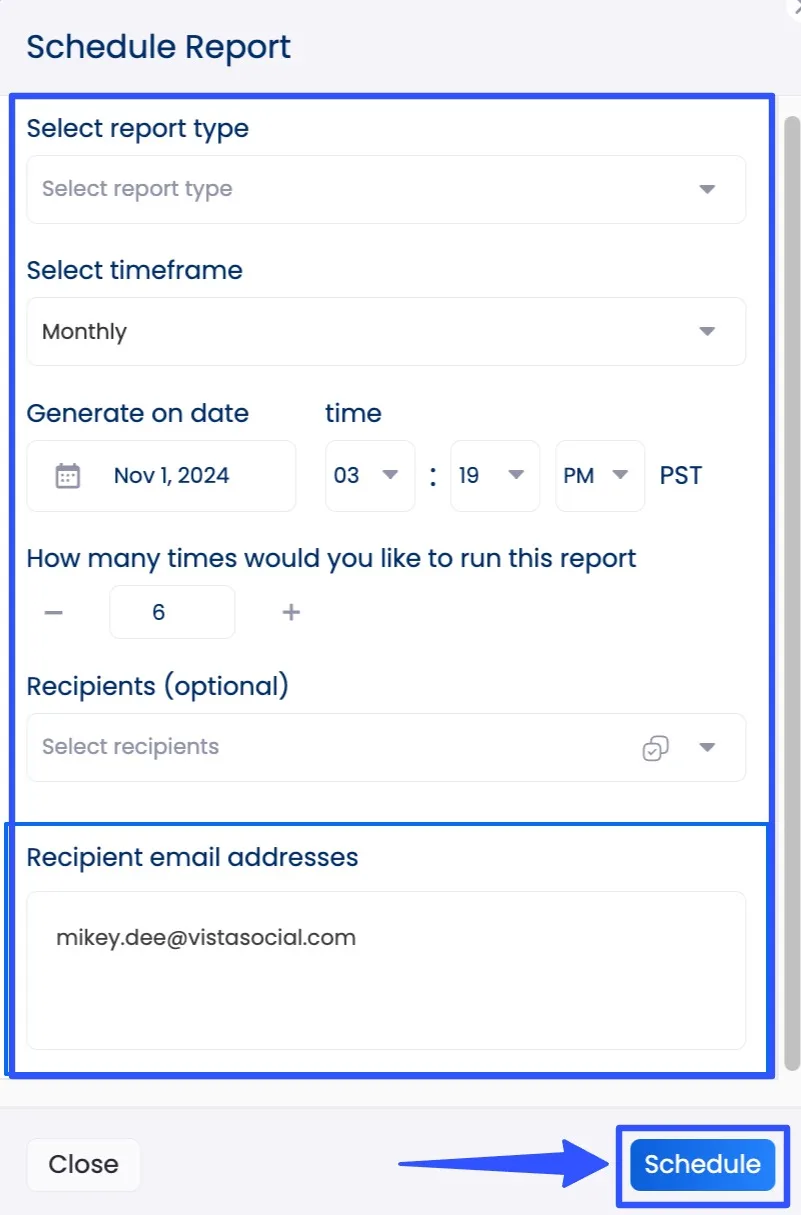Open the hour dropdown showing 03
The width and height of the screenshot is (801, 1215).
(x=369, y=476)
